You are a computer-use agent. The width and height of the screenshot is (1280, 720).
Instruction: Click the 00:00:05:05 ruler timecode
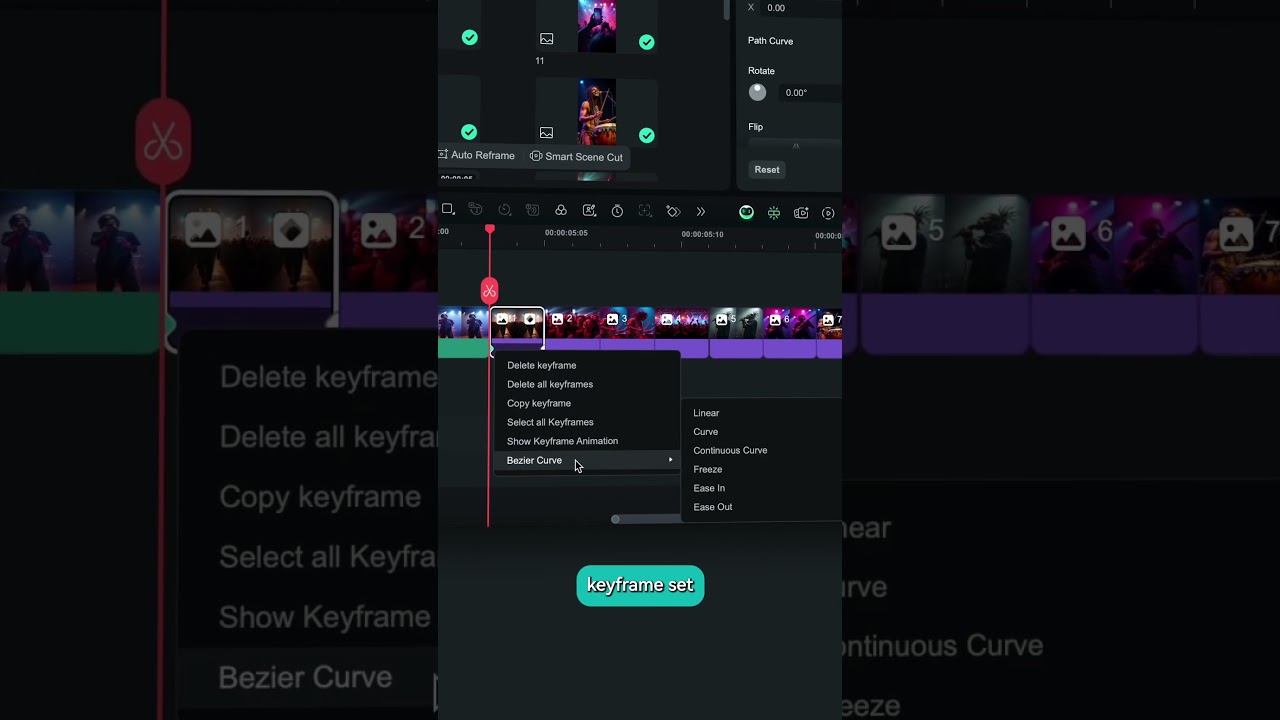click(566, 233)
